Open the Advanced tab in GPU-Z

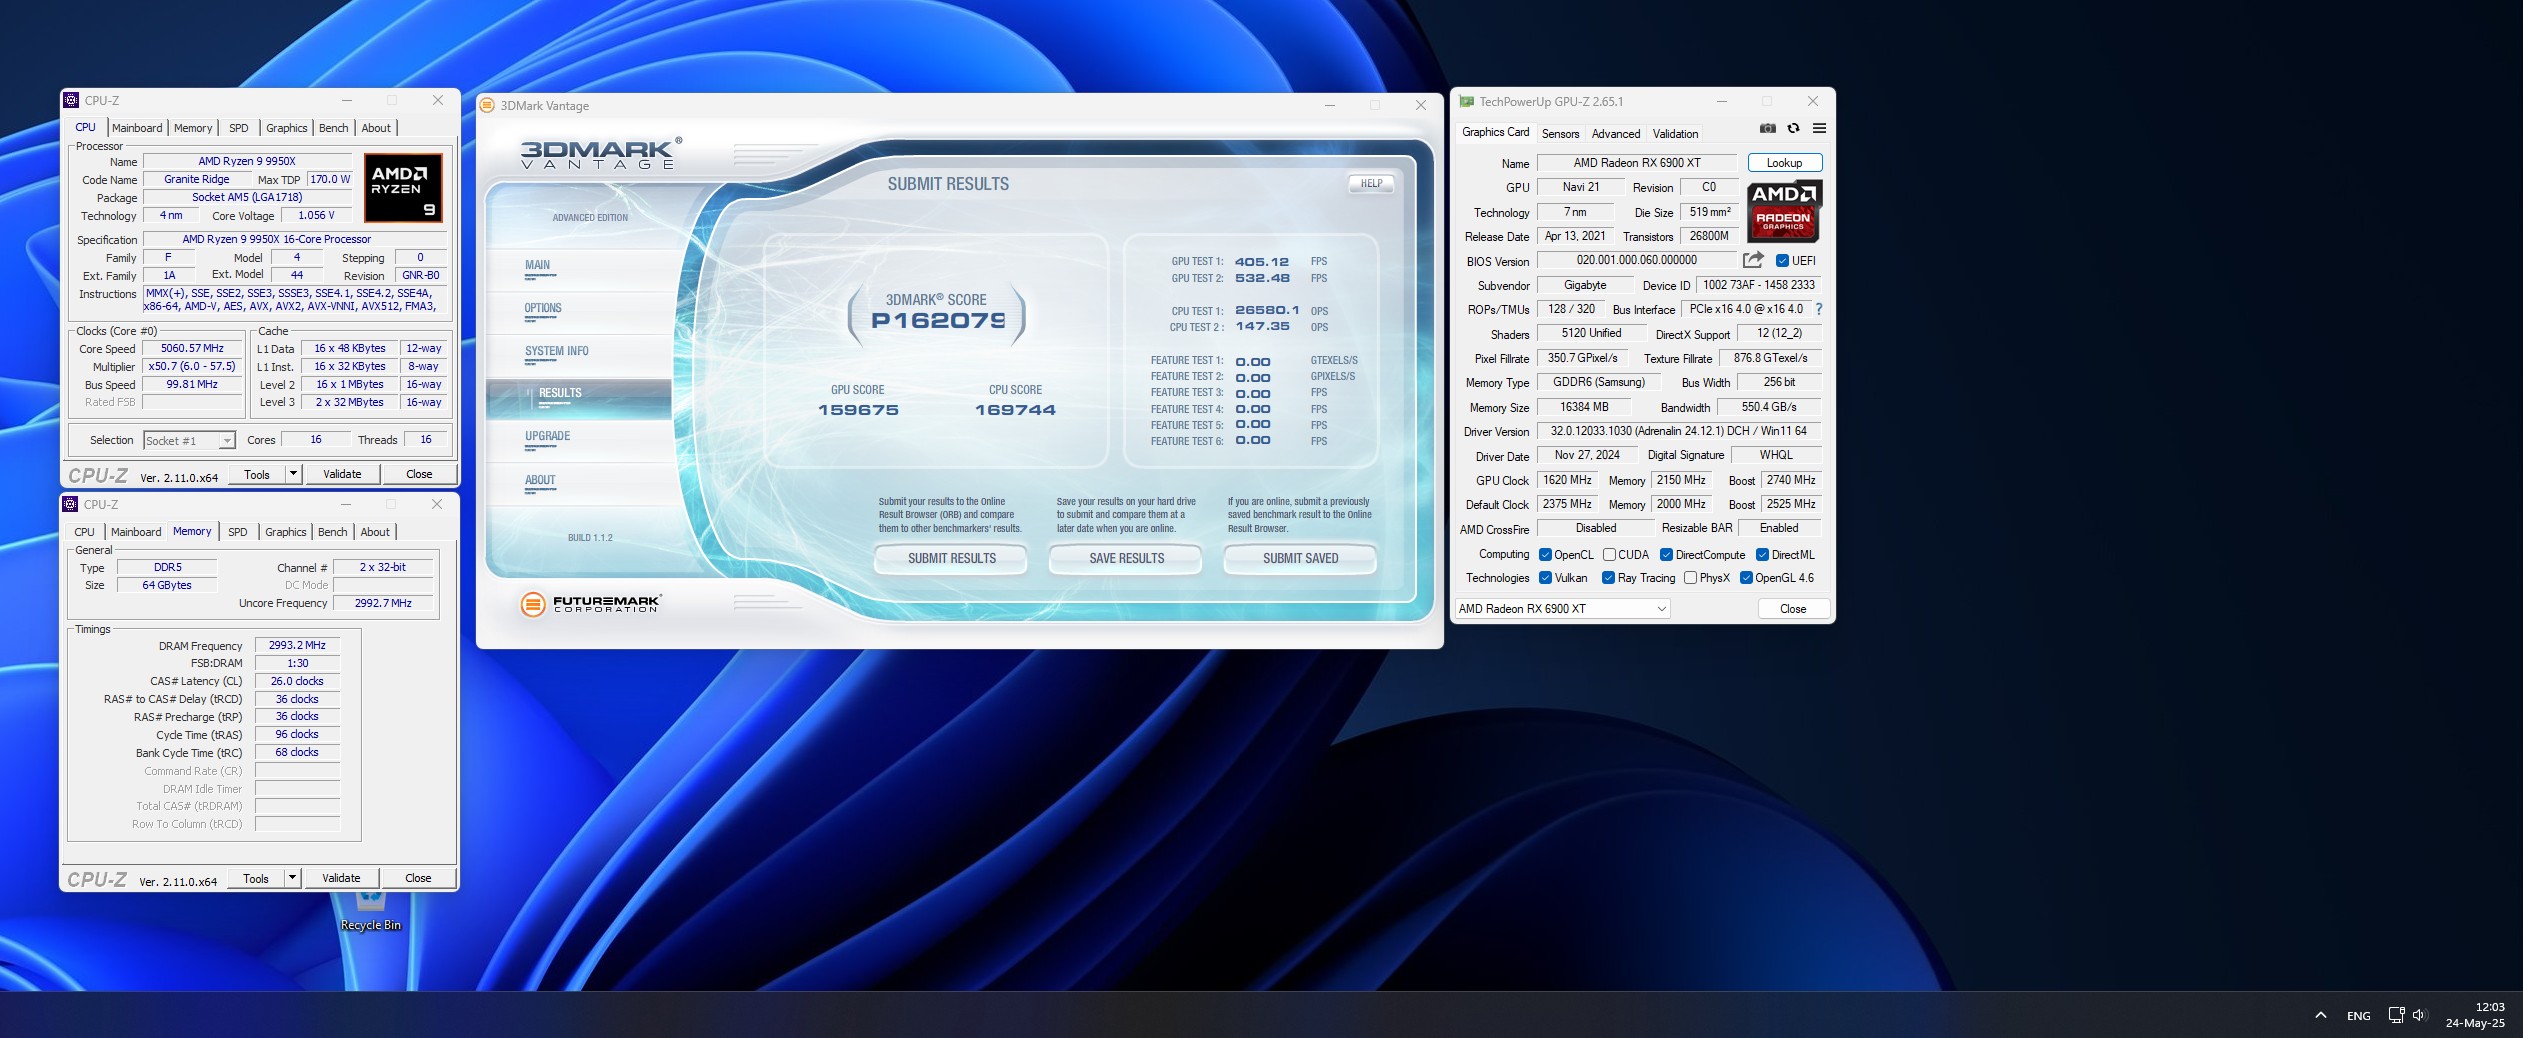coord(1616,133)
